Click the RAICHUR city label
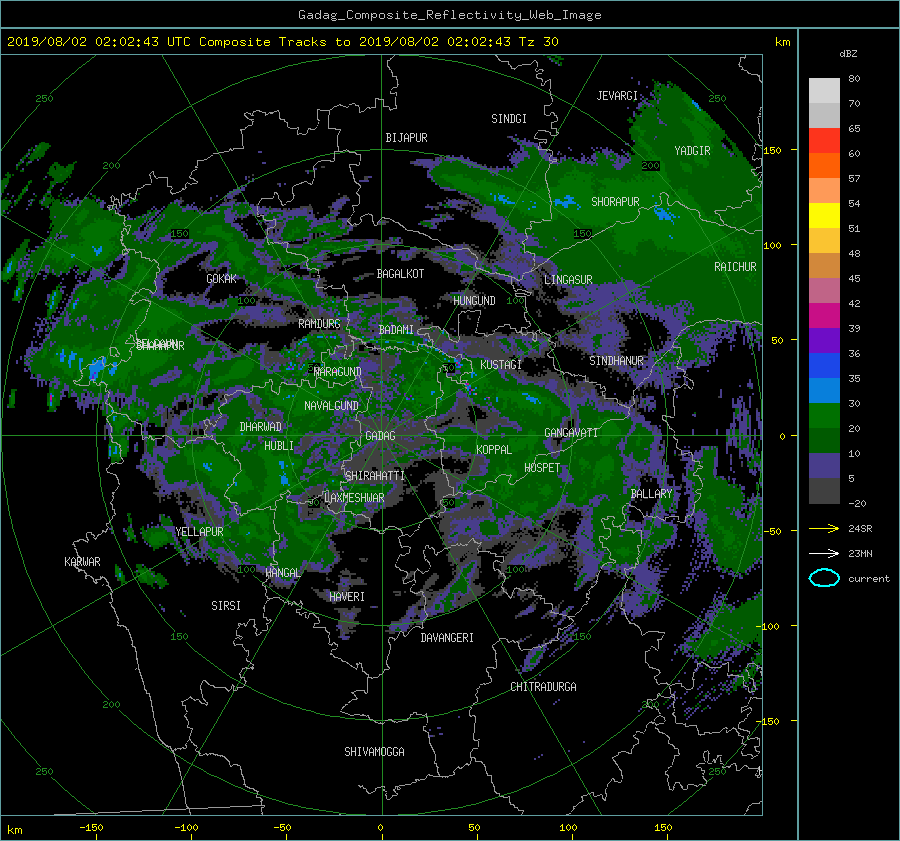This screenshot has height=841, width=900. [x=735, y=267]
